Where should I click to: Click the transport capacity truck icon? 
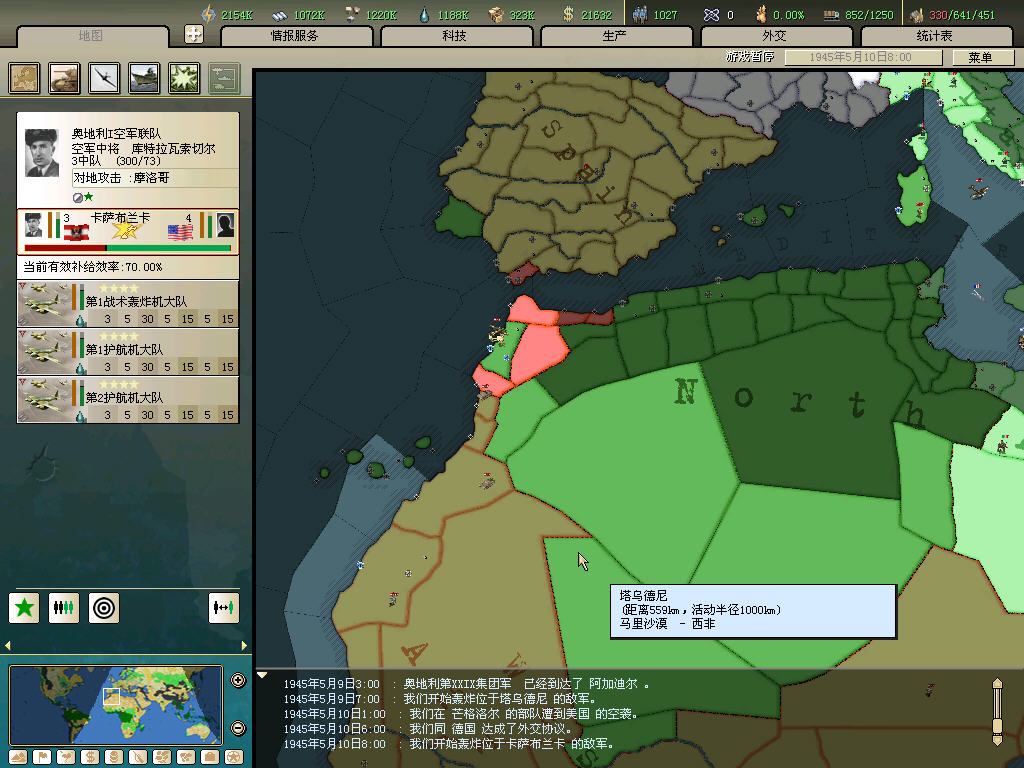[x=831, y=15]
